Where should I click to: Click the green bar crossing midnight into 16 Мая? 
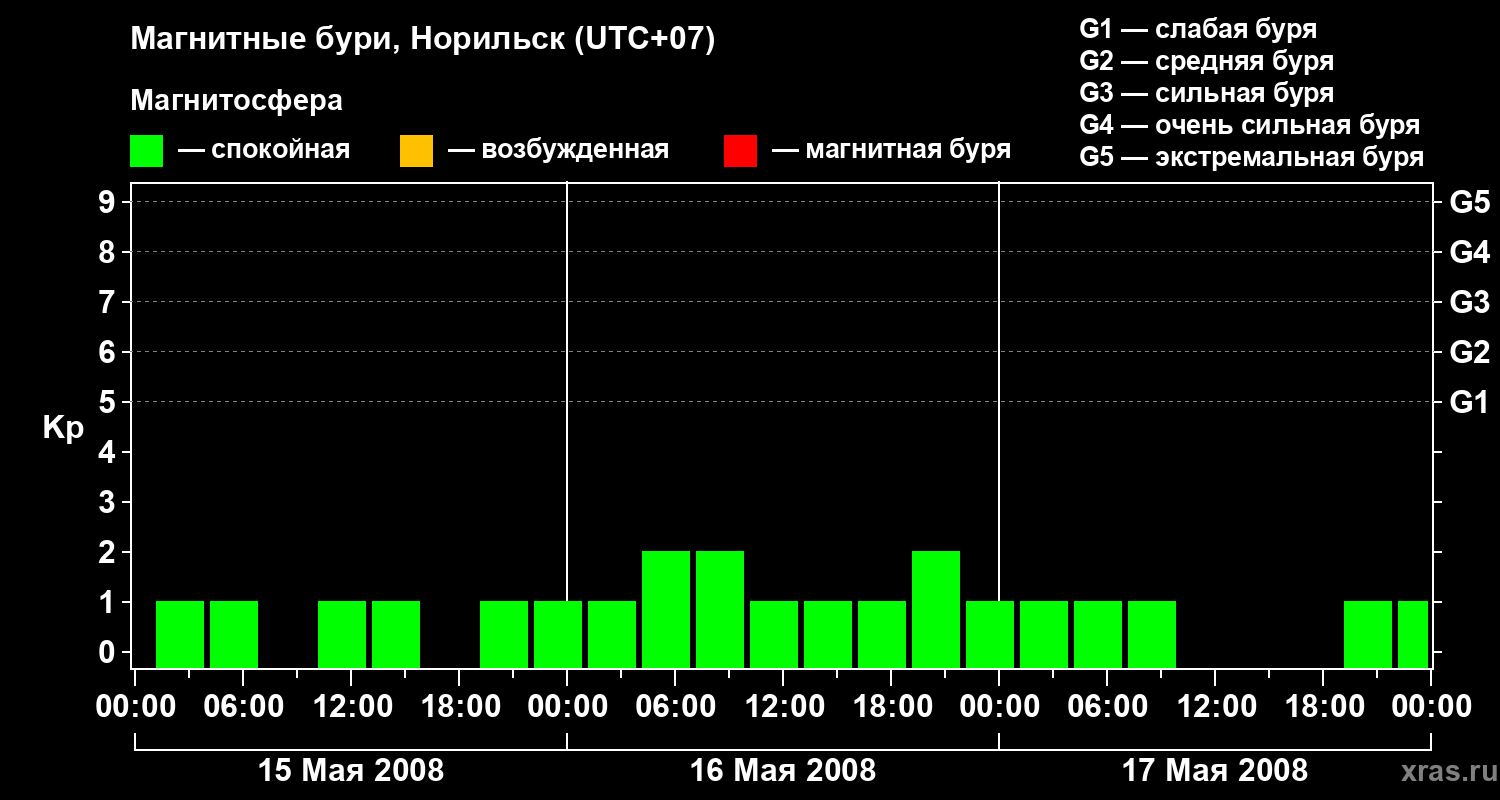click(x=558, y=634)
